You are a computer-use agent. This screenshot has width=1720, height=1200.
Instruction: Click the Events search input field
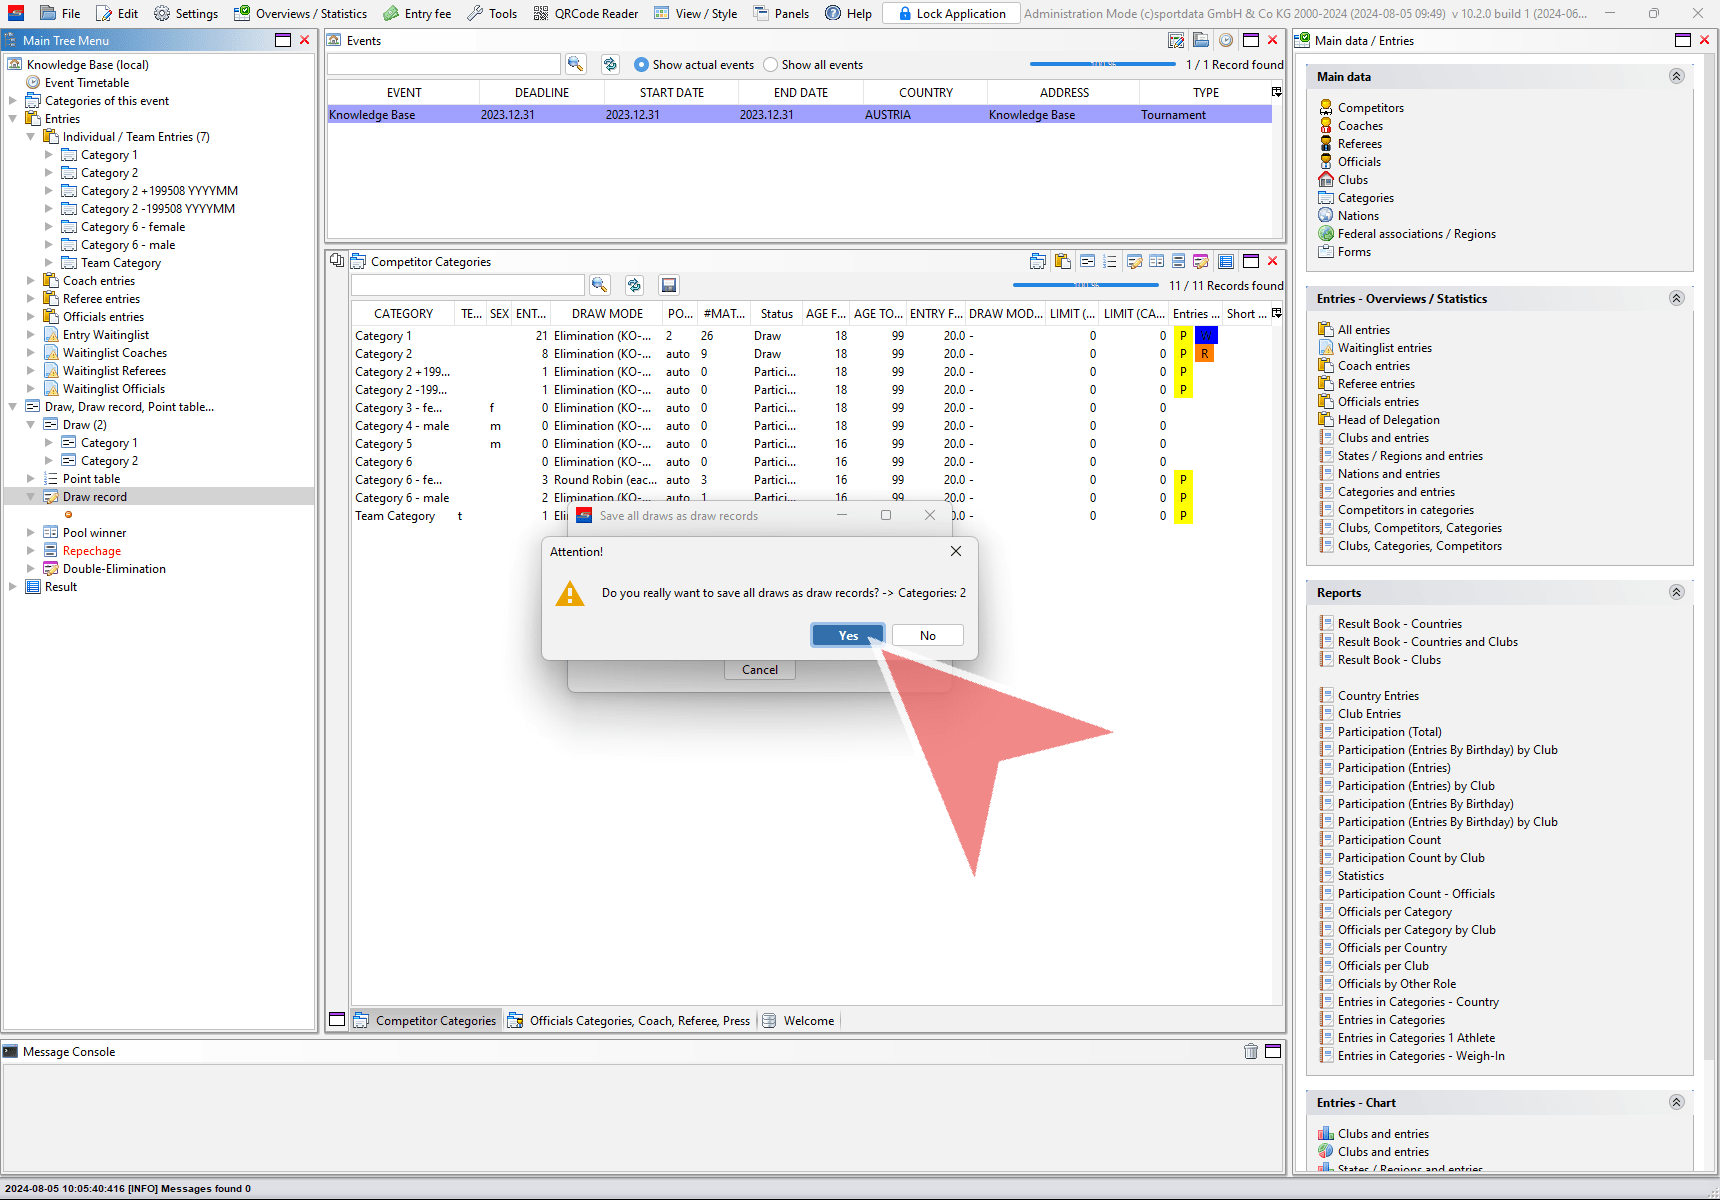443,64
